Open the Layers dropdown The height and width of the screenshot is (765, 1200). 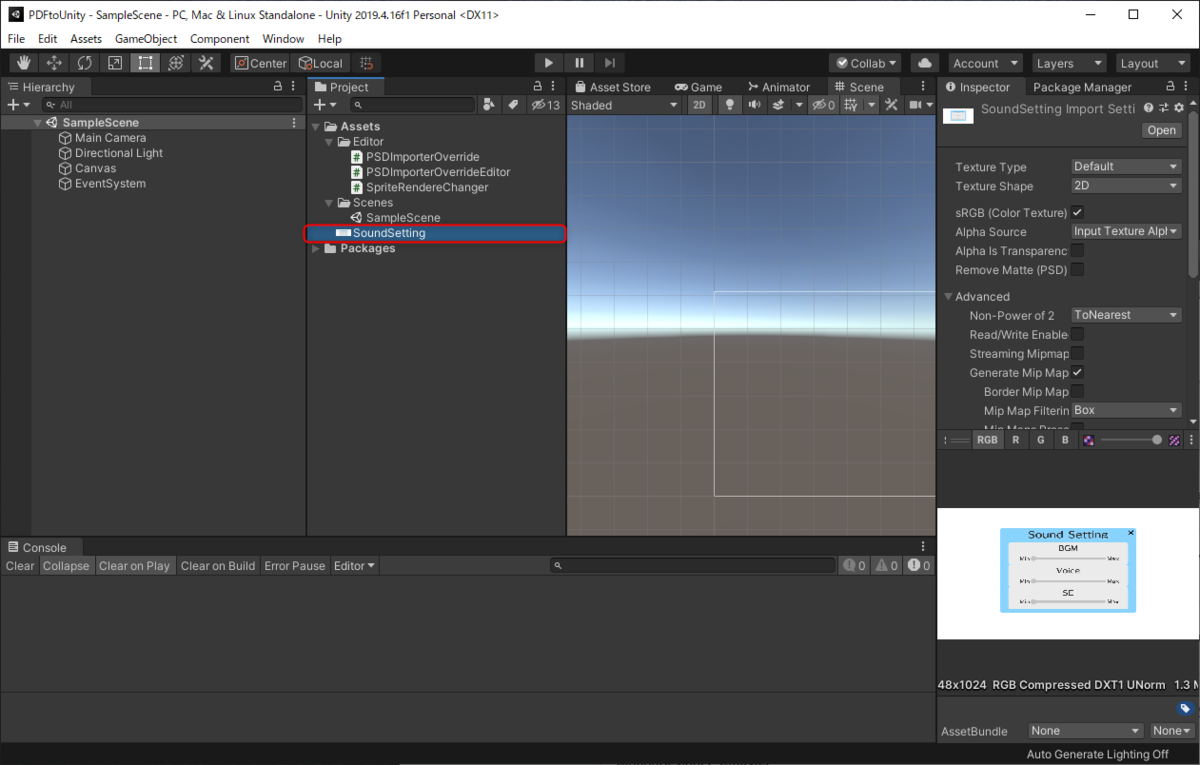(x=1068, y=63)
